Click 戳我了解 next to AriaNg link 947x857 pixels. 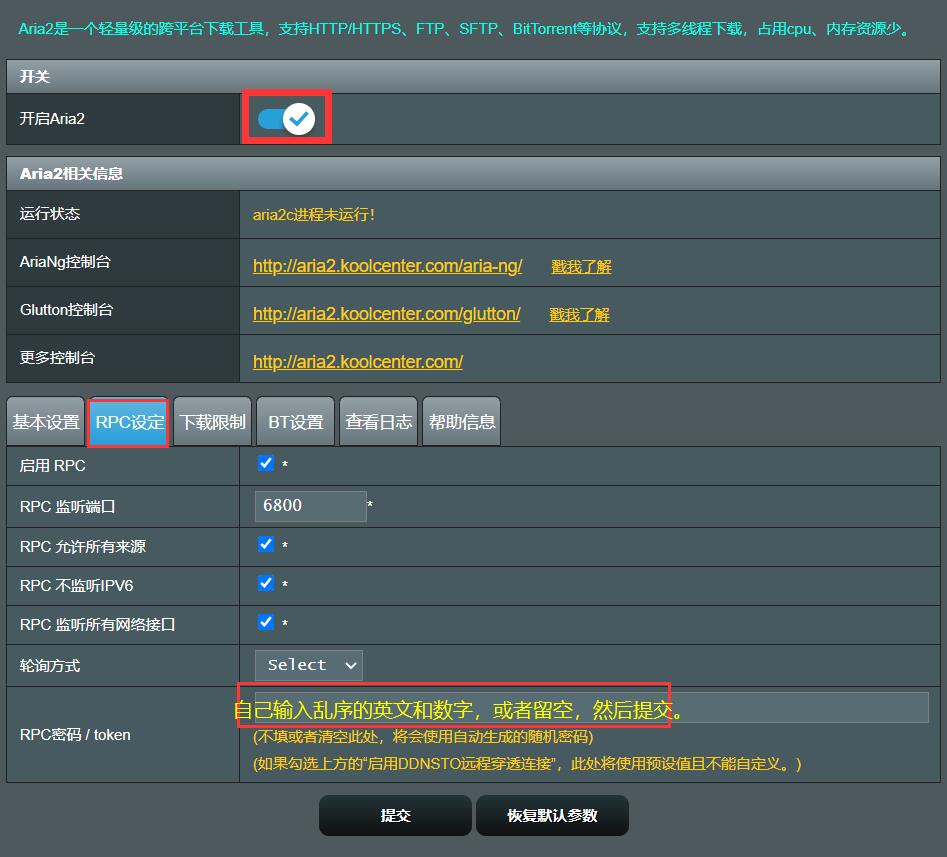point(581,266)
